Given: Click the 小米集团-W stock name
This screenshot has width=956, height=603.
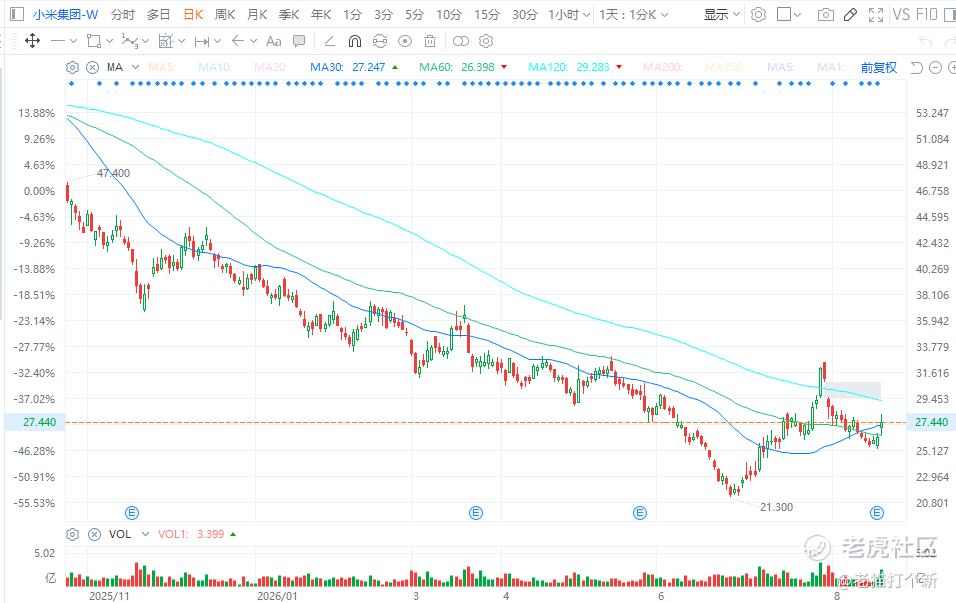Looking at the screenshot, I should coord(65,14).
